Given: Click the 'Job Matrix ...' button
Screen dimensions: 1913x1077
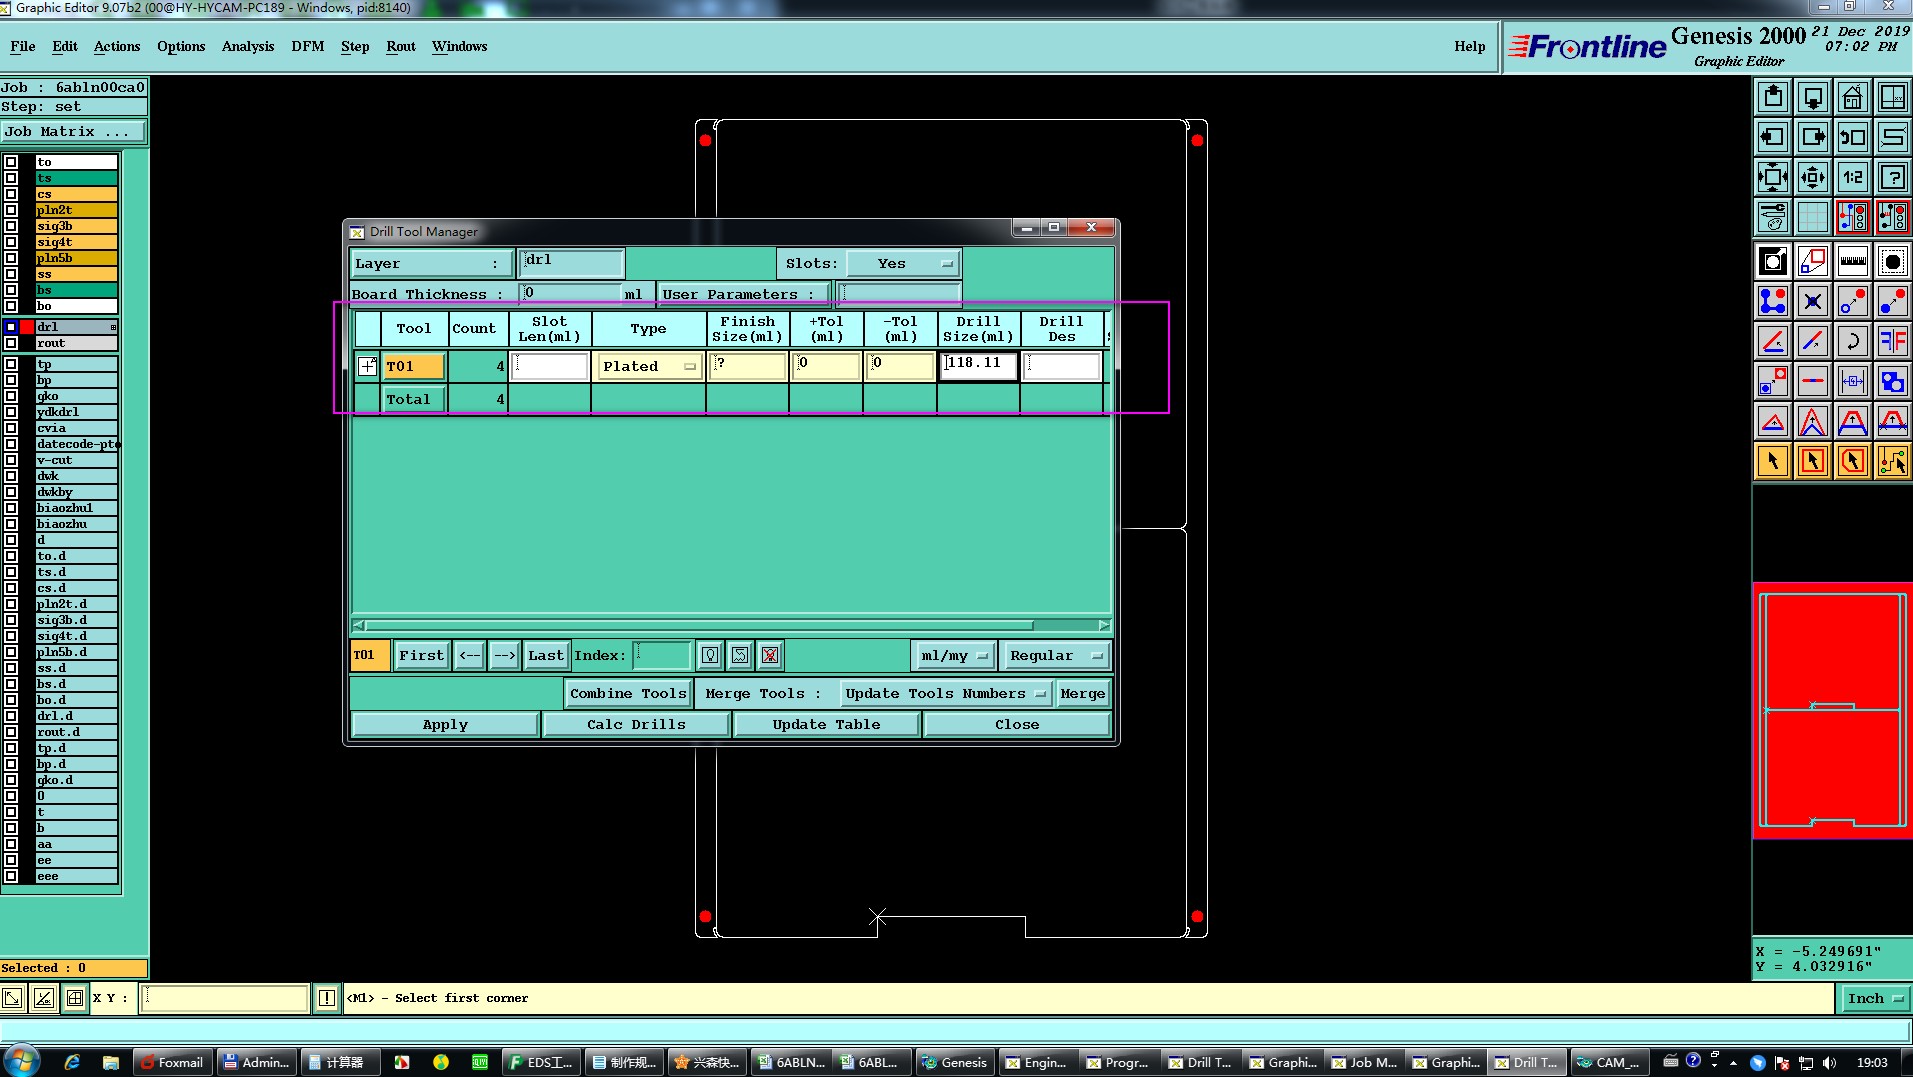Looking at the screenshot, I should 73,132.
